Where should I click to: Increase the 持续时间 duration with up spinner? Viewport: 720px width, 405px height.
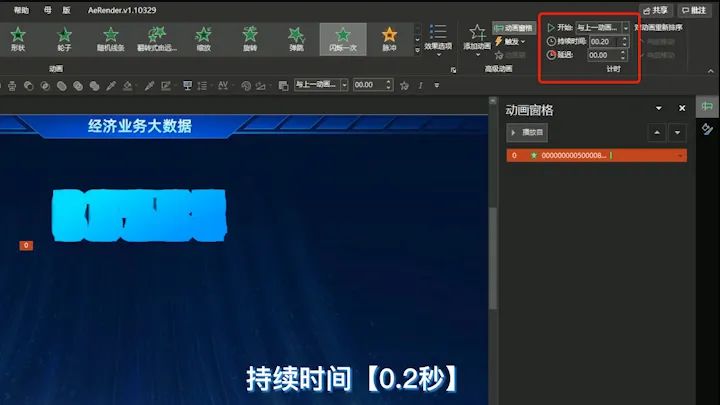[x=624, y=39]
